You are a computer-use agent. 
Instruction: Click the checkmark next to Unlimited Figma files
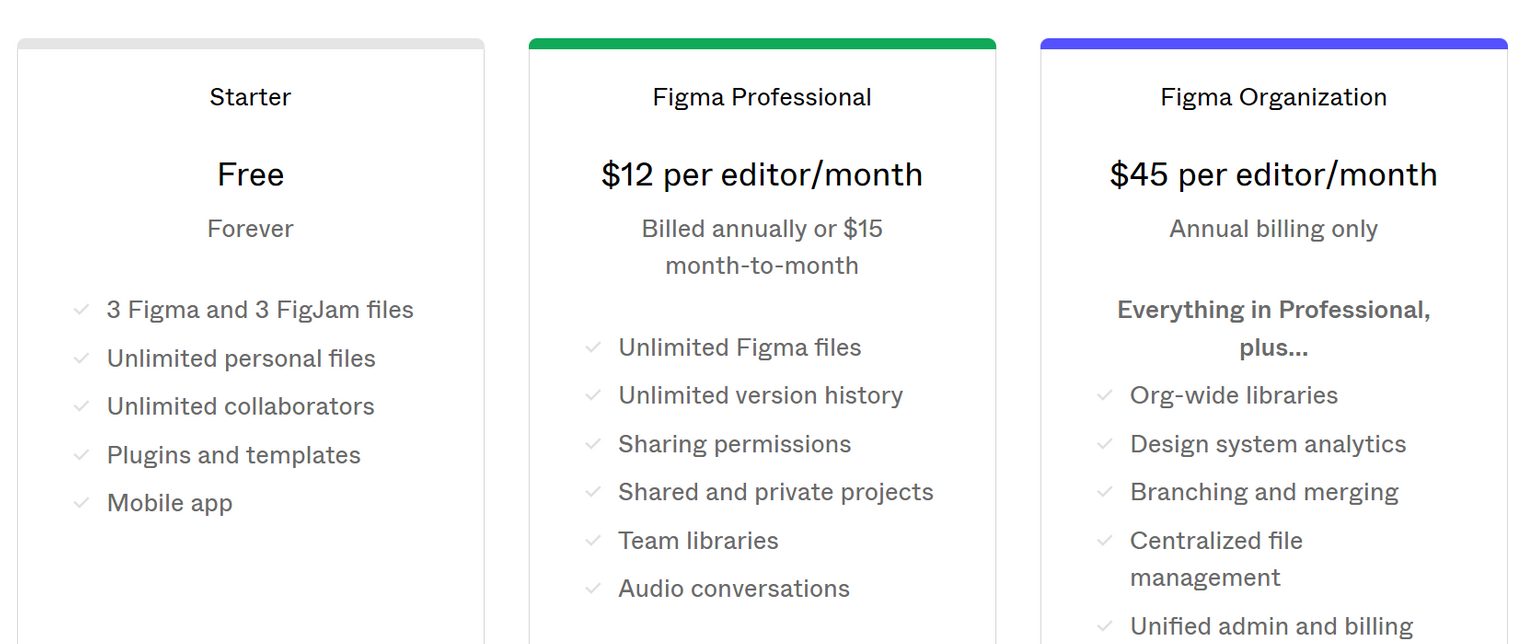(593, 348)
